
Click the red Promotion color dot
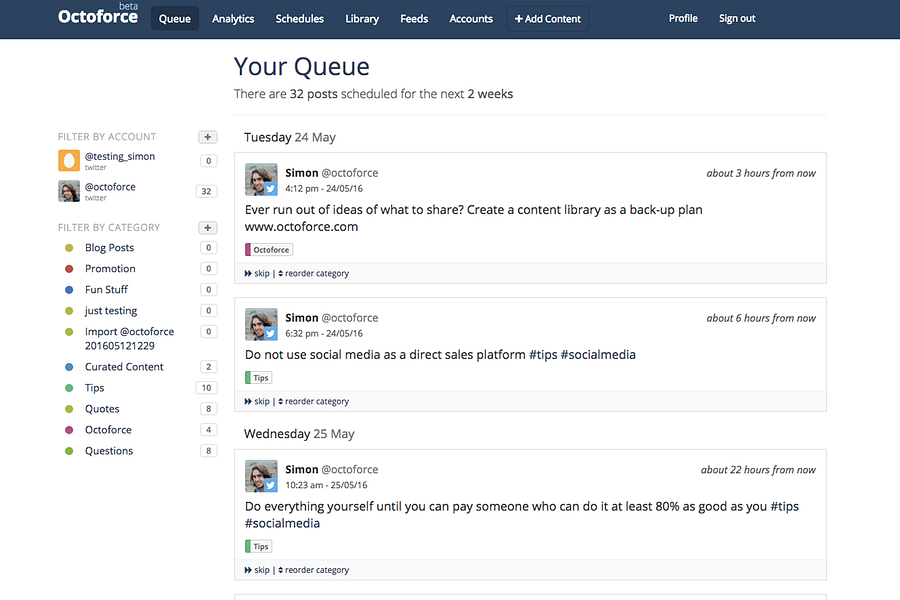coord(69,269)
